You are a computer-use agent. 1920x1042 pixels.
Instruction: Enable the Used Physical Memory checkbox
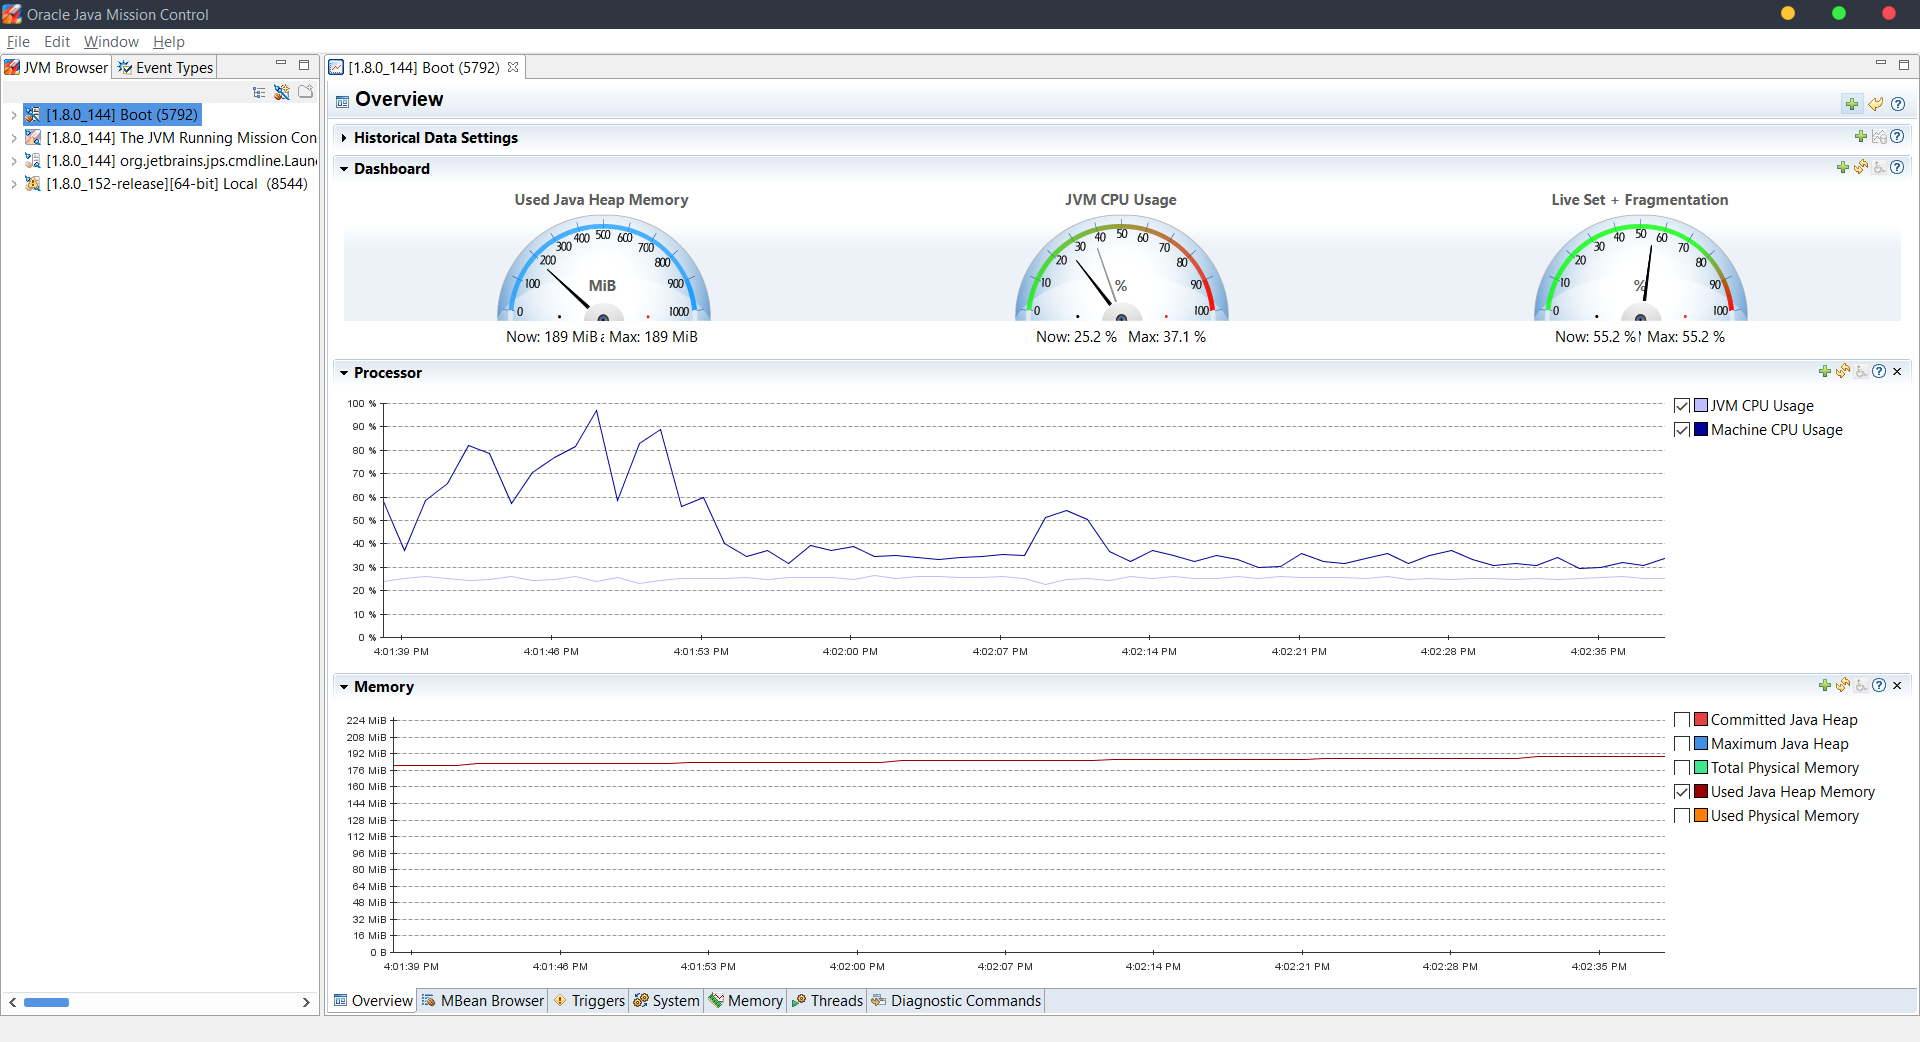1682,816
